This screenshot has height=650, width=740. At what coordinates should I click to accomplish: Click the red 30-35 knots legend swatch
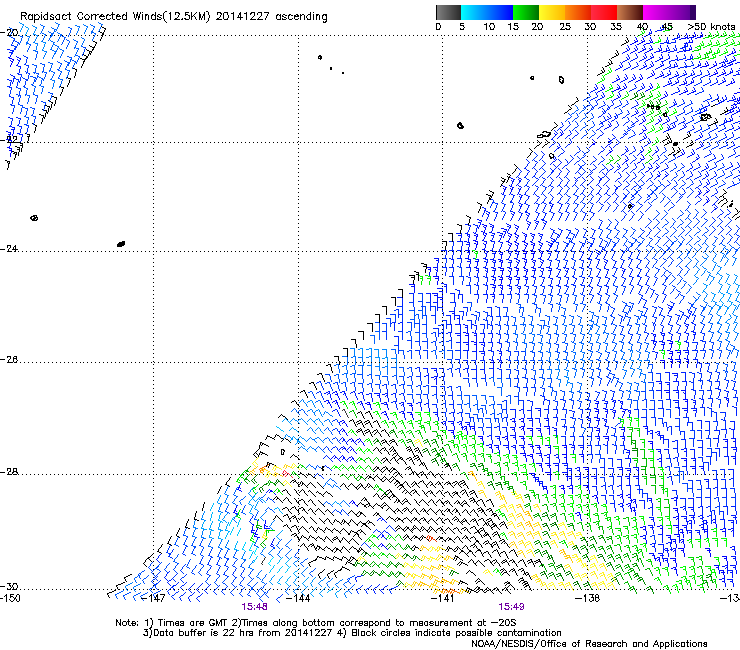point(604,12)
